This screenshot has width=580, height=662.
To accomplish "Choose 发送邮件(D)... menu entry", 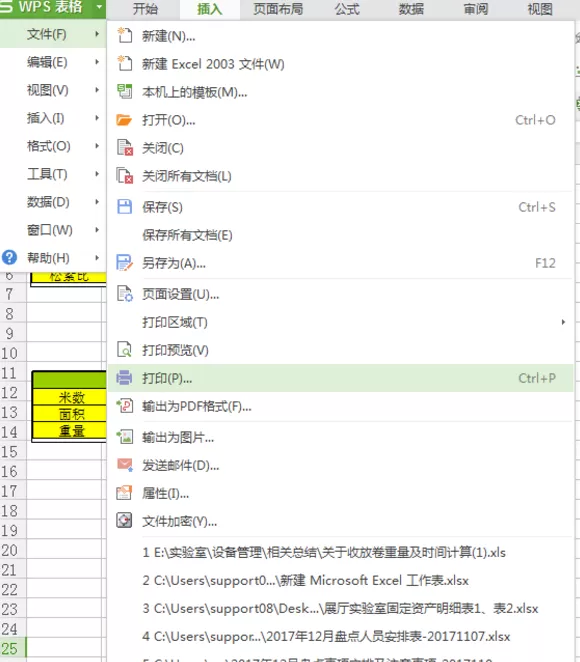I will coord(341,465).
